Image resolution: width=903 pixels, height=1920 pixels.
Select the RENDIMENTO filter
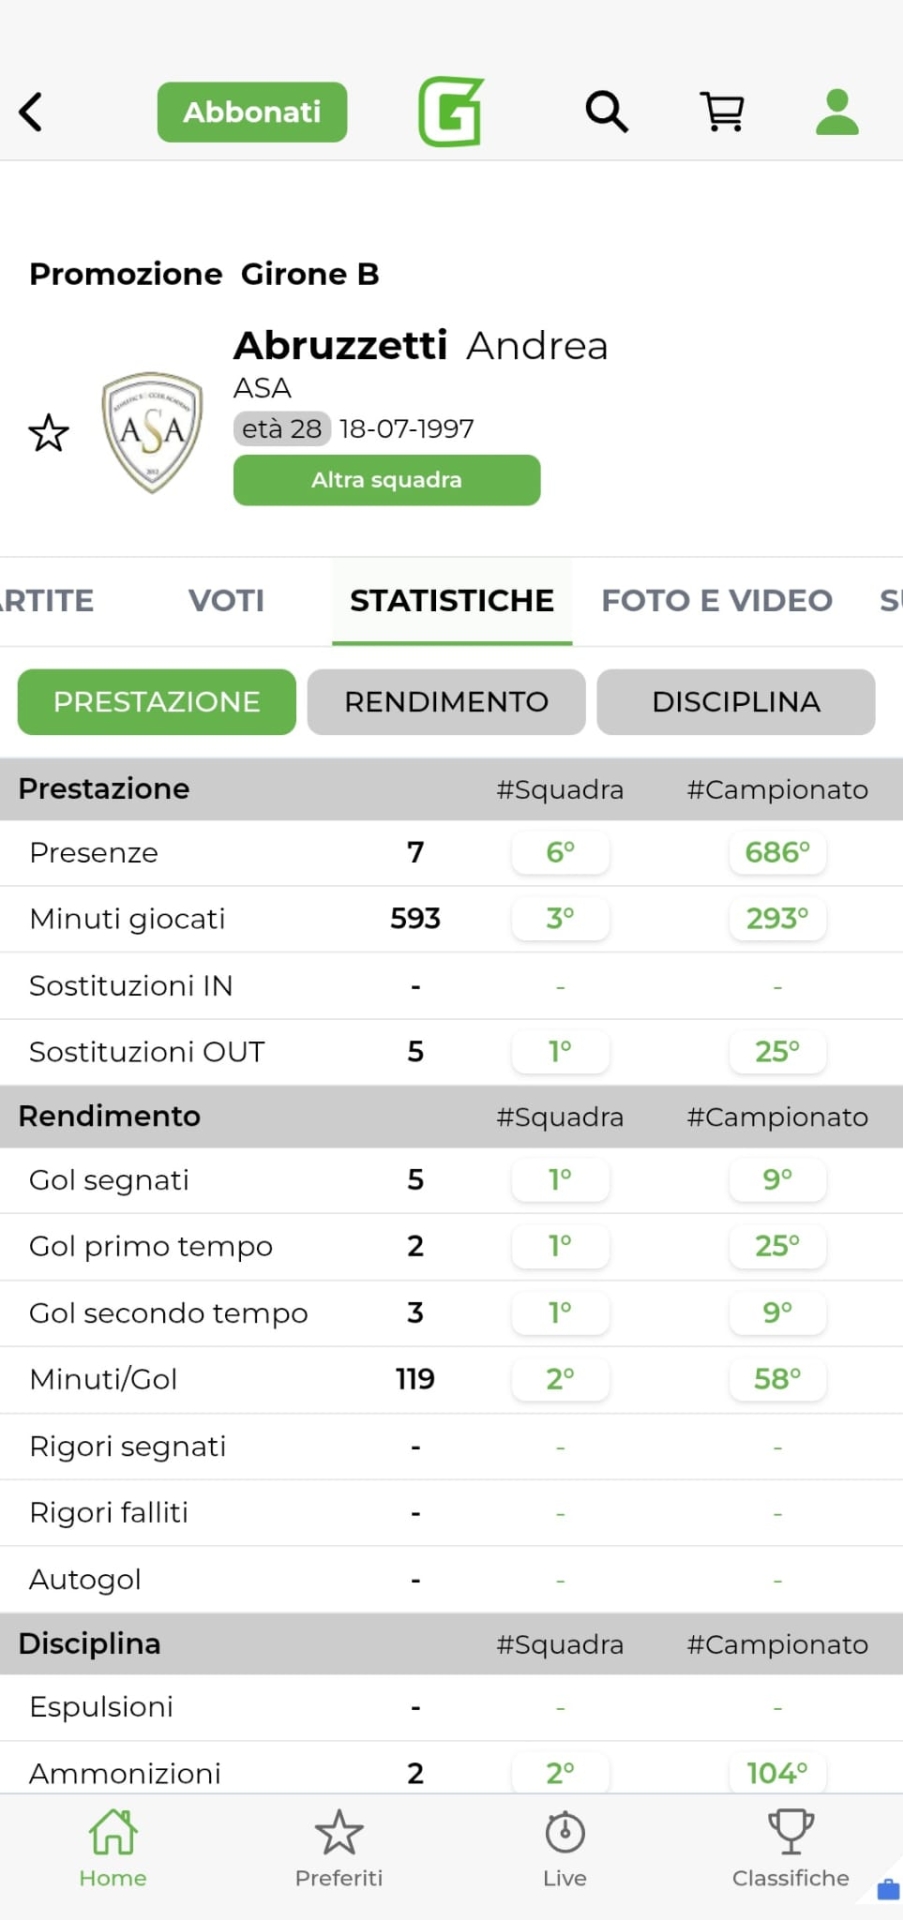(x=446, y=702)
